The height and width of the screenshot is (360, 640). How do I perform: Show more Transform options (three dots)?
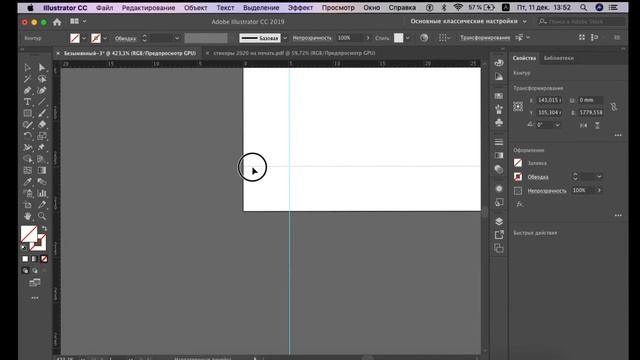(x=618, y=135)
